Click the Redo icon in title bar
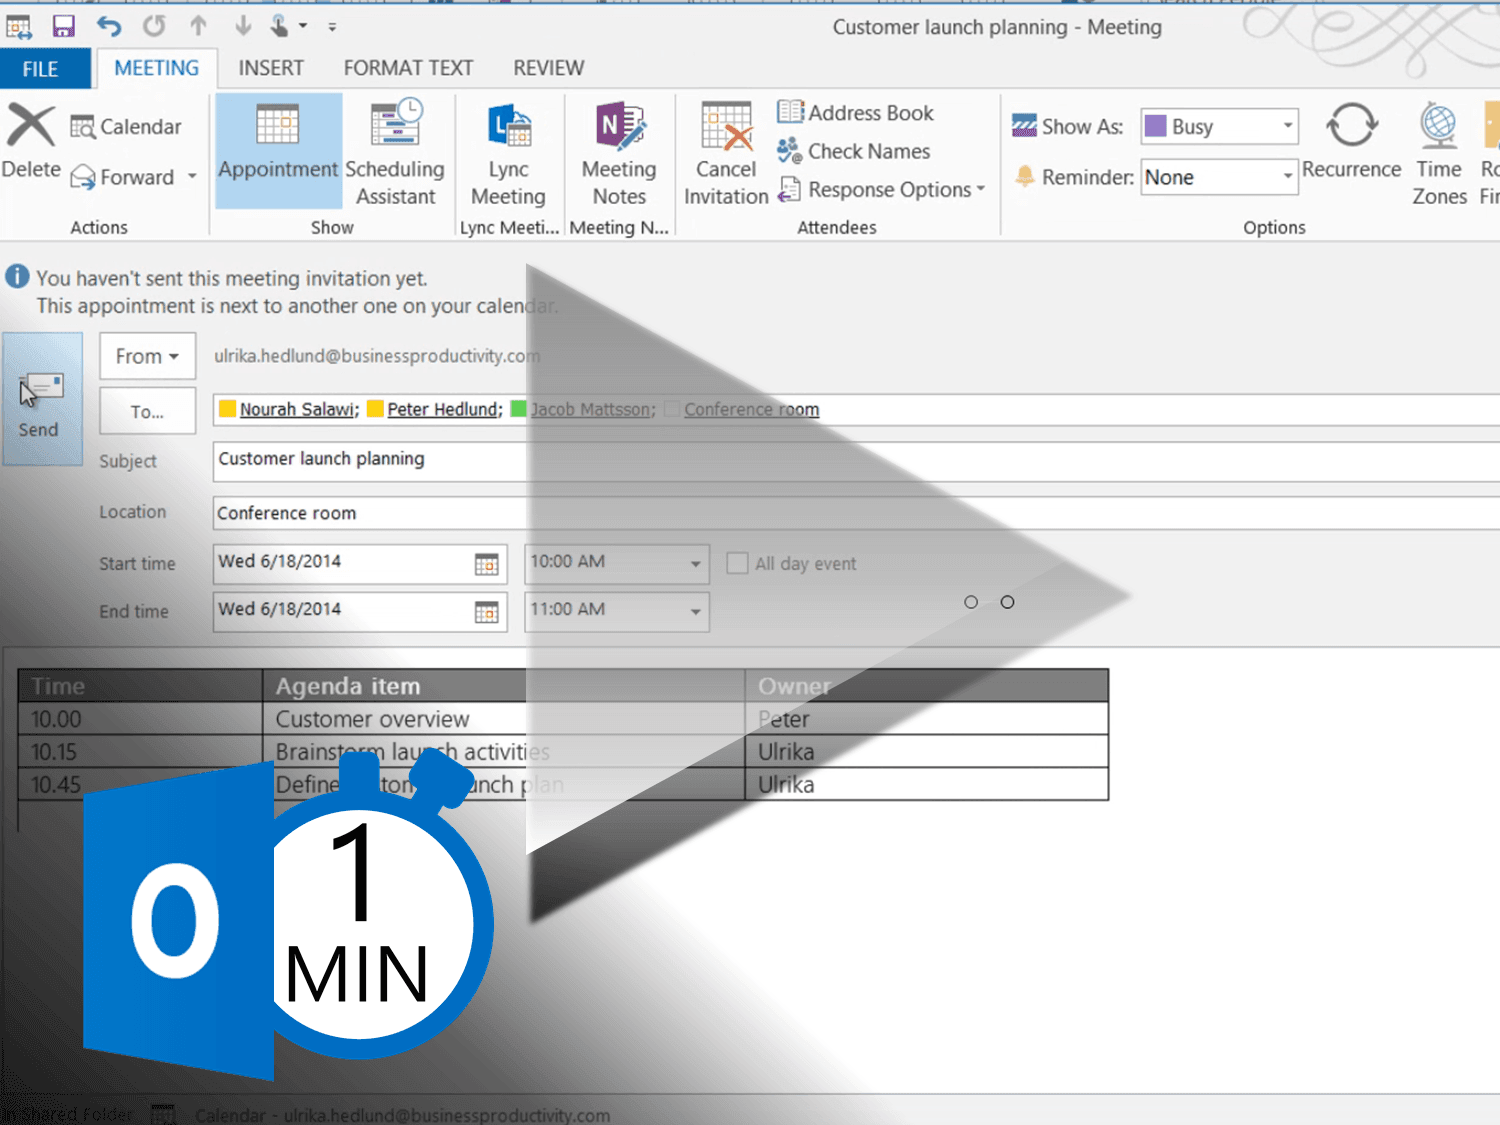This screenshot has width=1500, height=1125. [153, 26]
